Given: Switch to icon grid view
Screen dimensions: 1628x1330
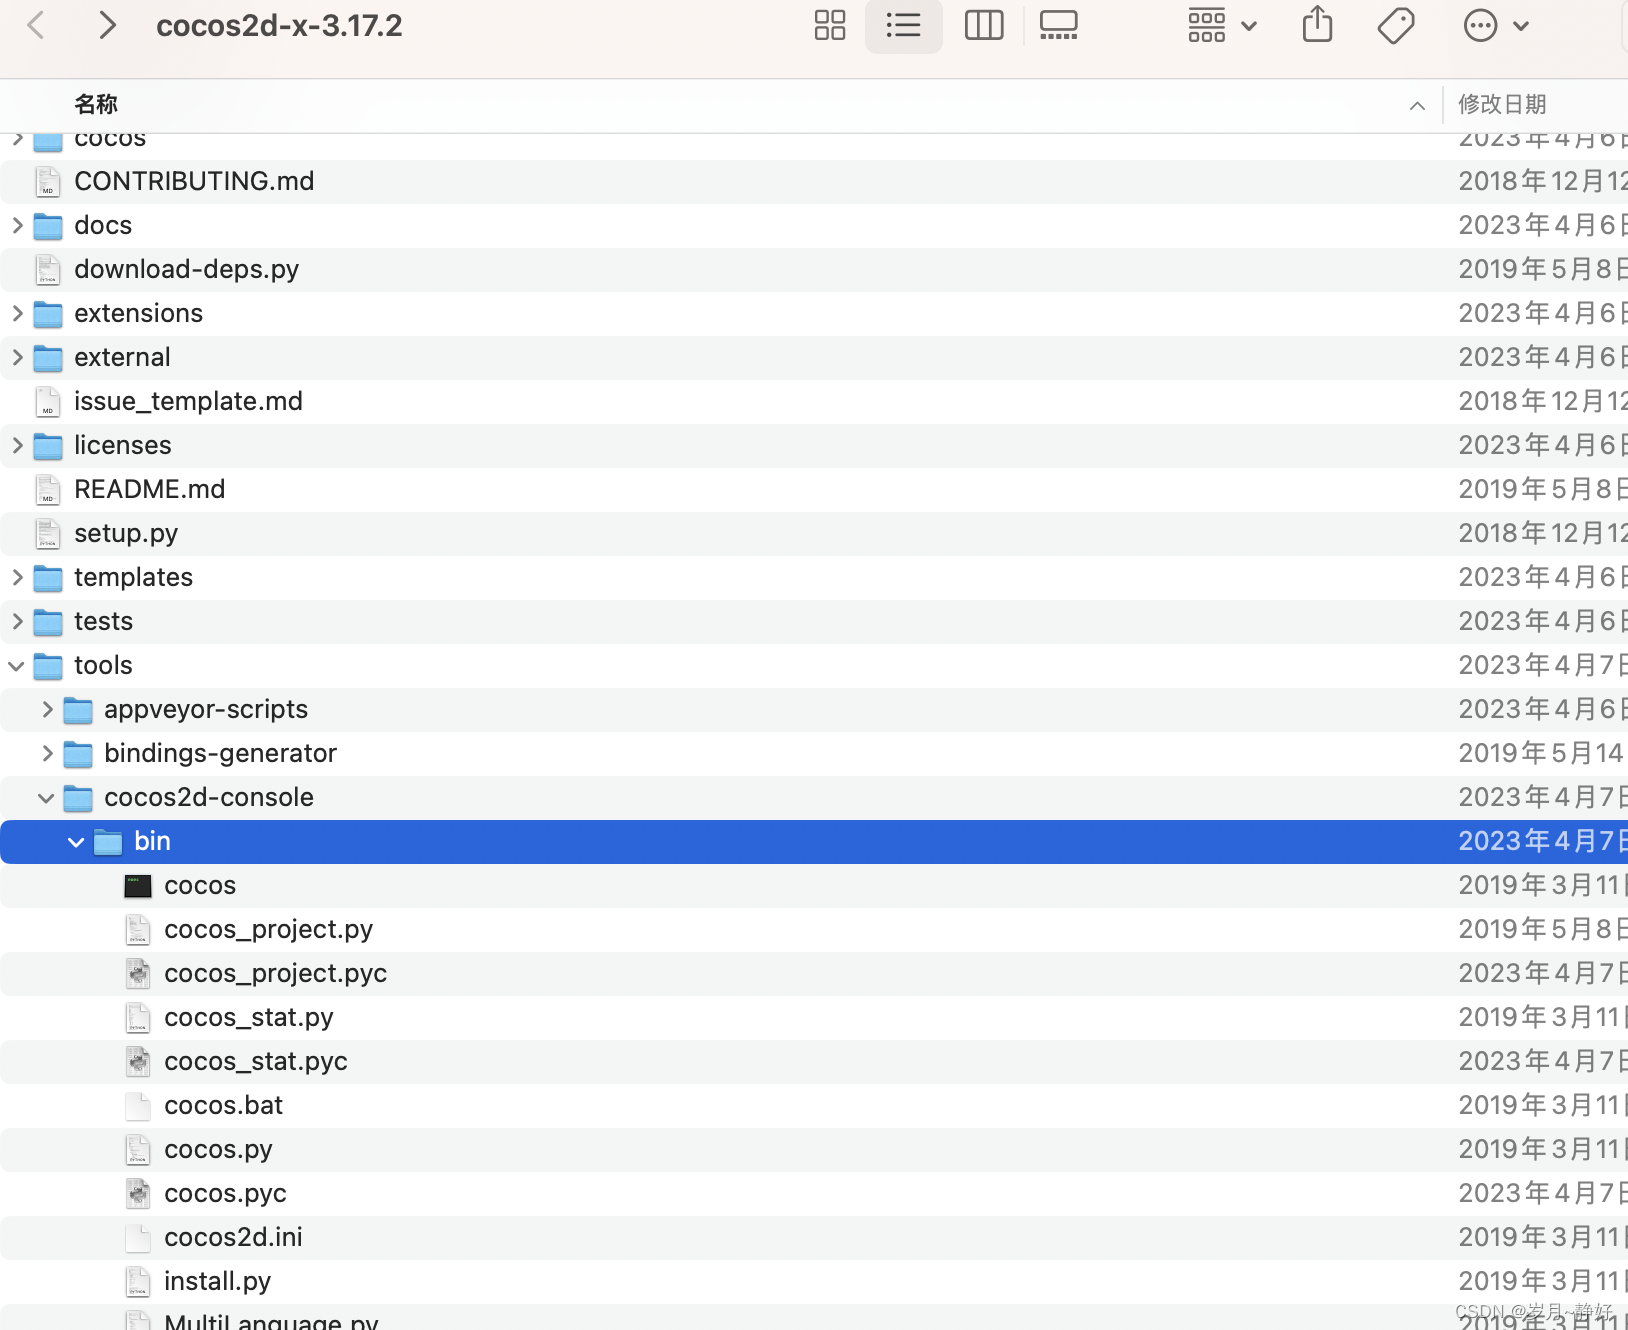Looking at the screenshot, I should [830, 26].
